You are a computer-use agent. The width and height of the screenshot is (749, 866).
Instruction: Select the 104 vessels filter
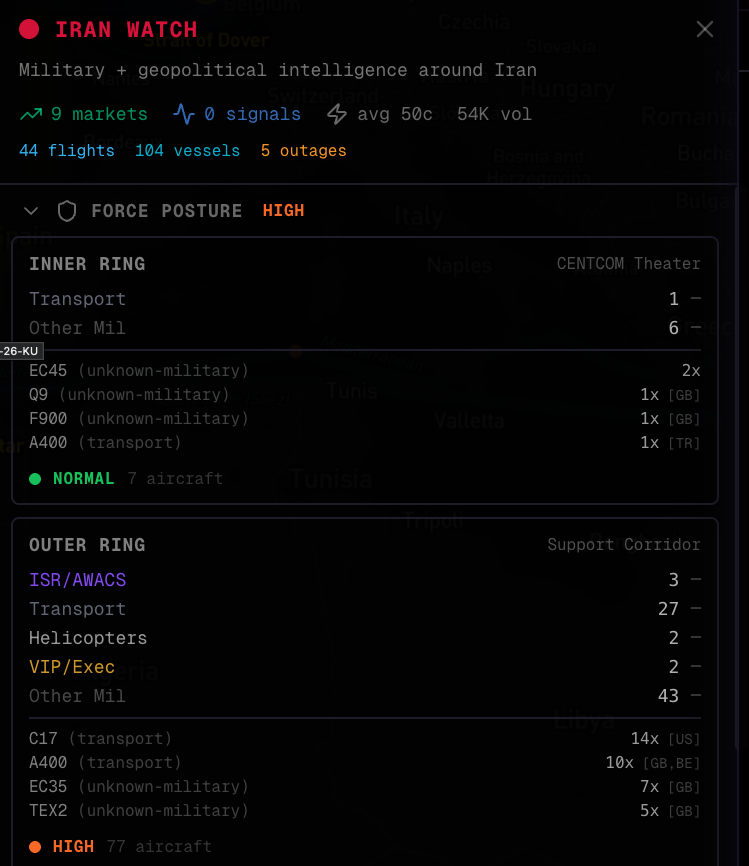pos(187,151)
